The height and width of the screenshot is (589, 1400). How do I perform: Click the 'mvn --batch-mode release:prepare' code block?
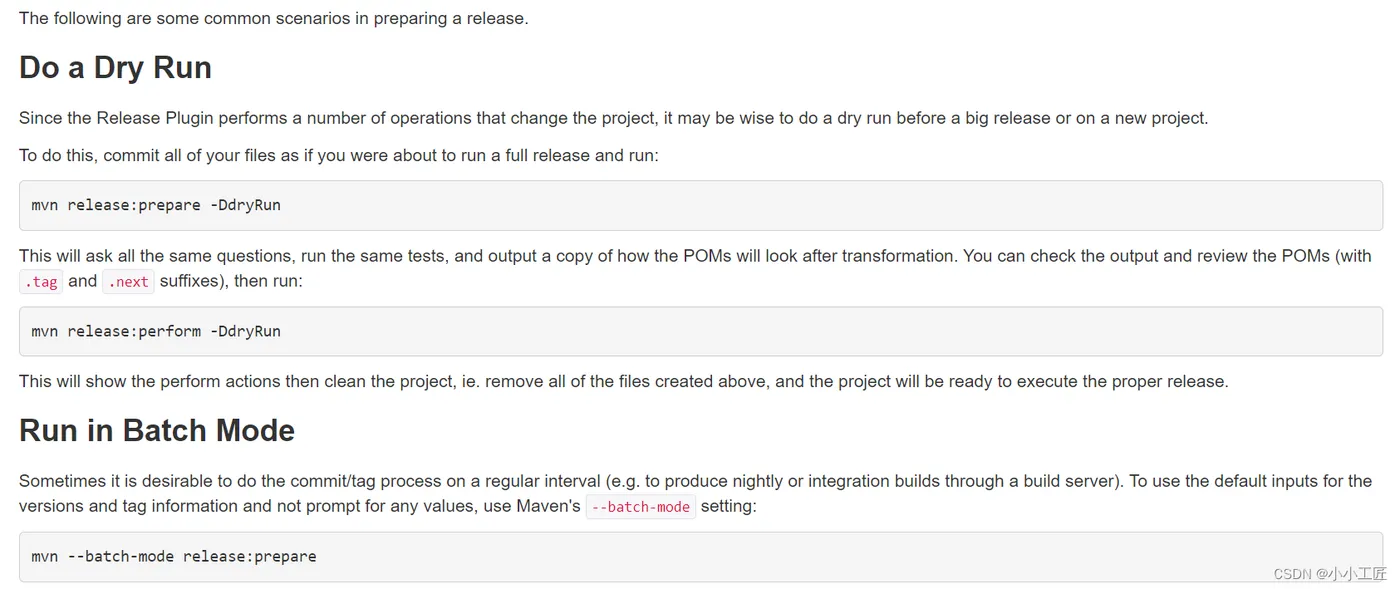coord(701,556)
